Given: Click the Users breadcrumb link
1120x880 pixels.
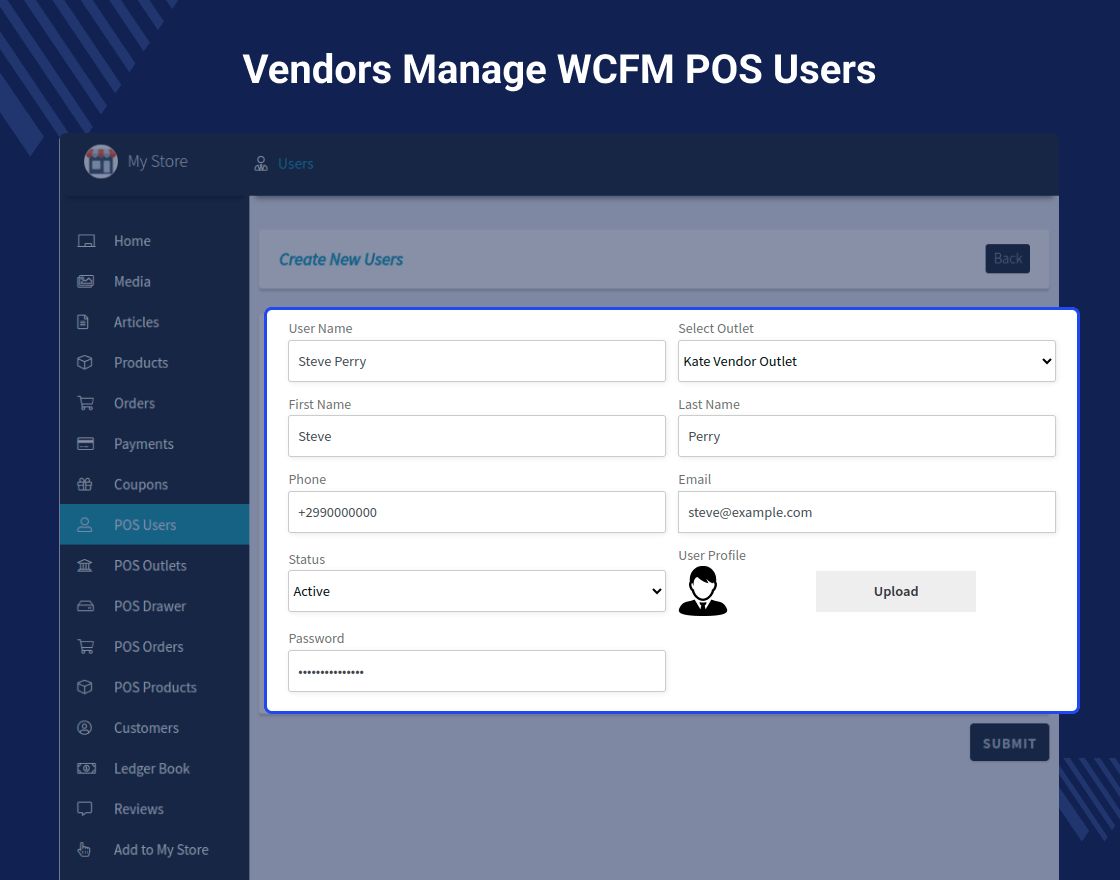Looking at the screenshot, I should pos(296,164).
